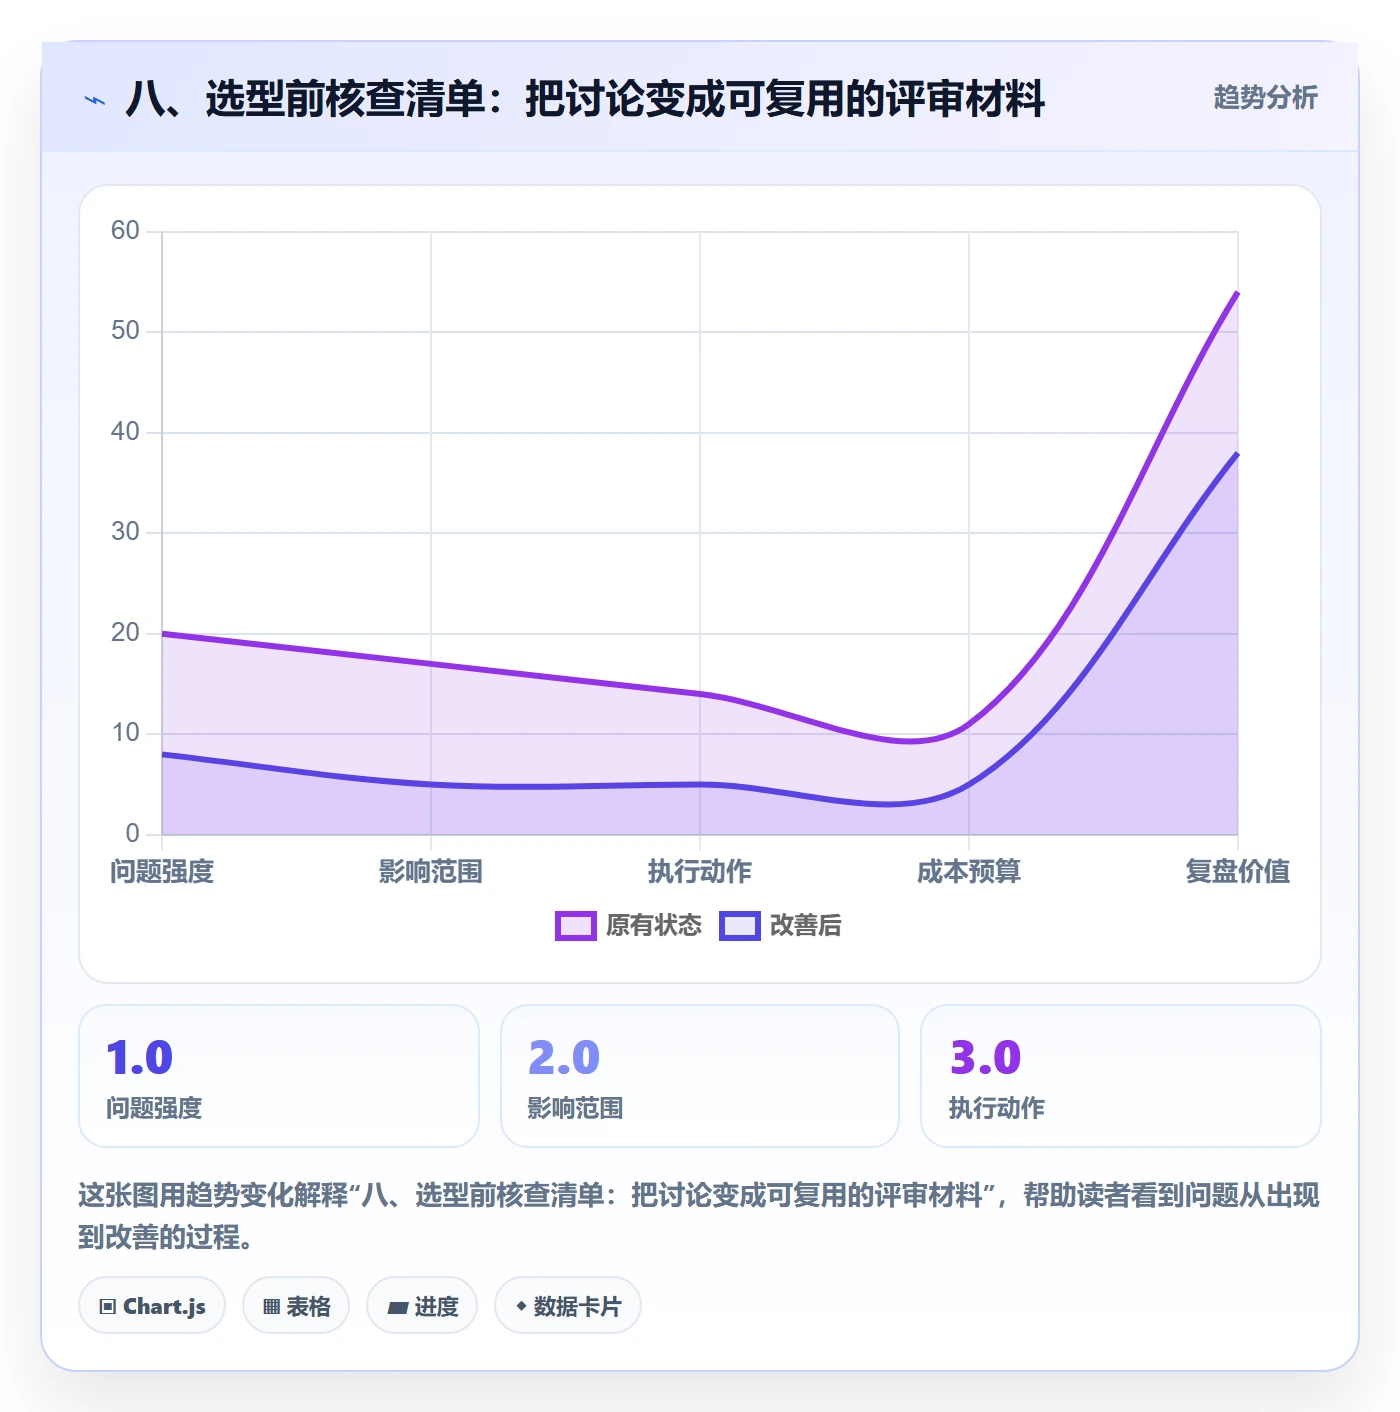Screen dimensions: 1400x1412
Task: Click the 数据卡片 tag chip
Action: coord(568,1305)
